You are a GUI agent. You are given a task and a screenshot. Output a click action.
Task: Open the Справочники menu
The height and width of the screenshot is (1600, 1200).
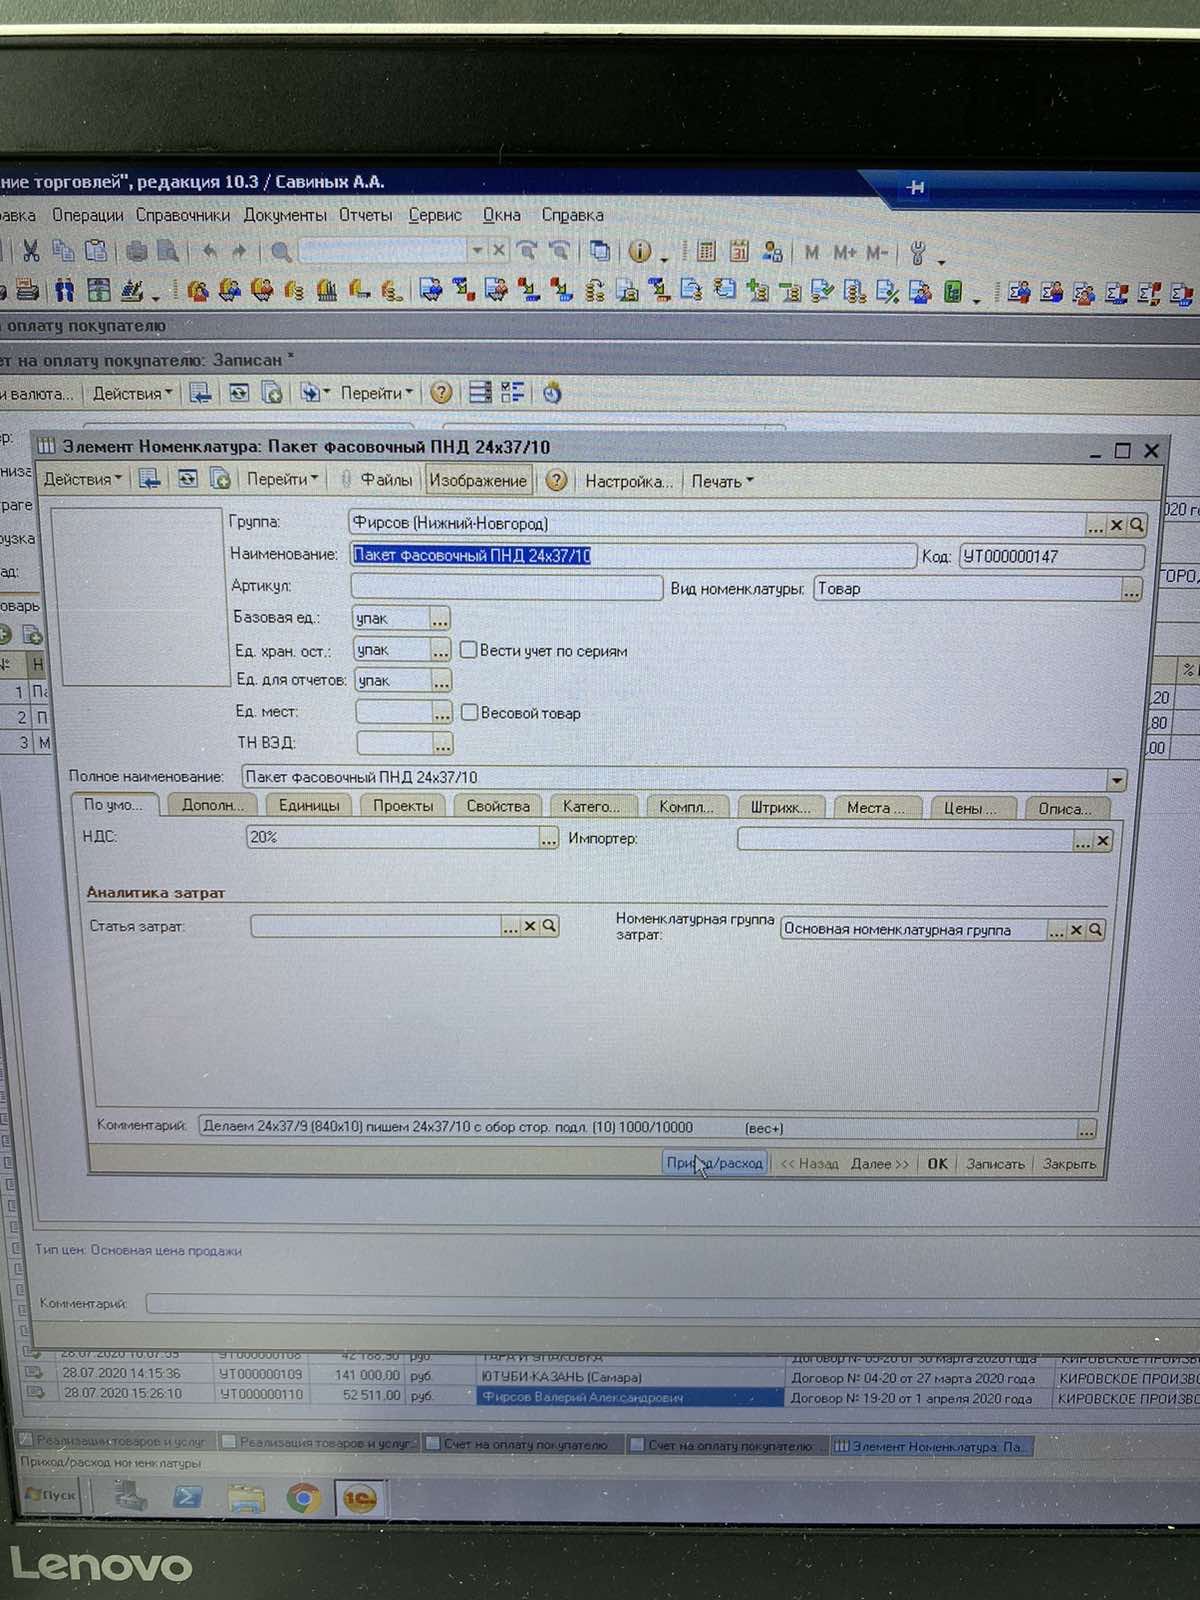pos(182,215)
